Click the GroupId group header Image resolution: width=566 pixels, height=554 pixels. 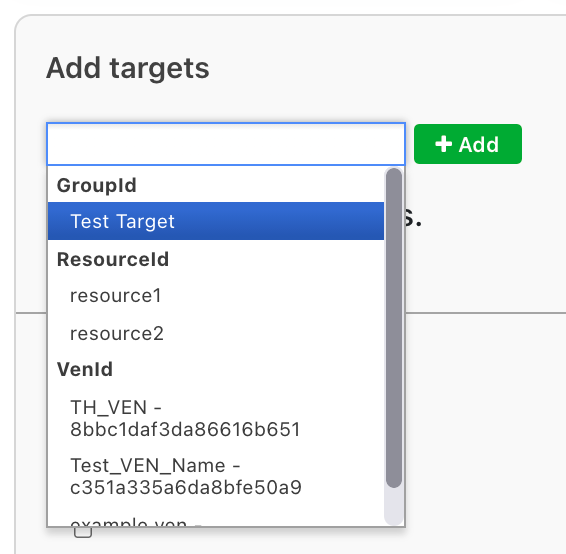point(96,186)
